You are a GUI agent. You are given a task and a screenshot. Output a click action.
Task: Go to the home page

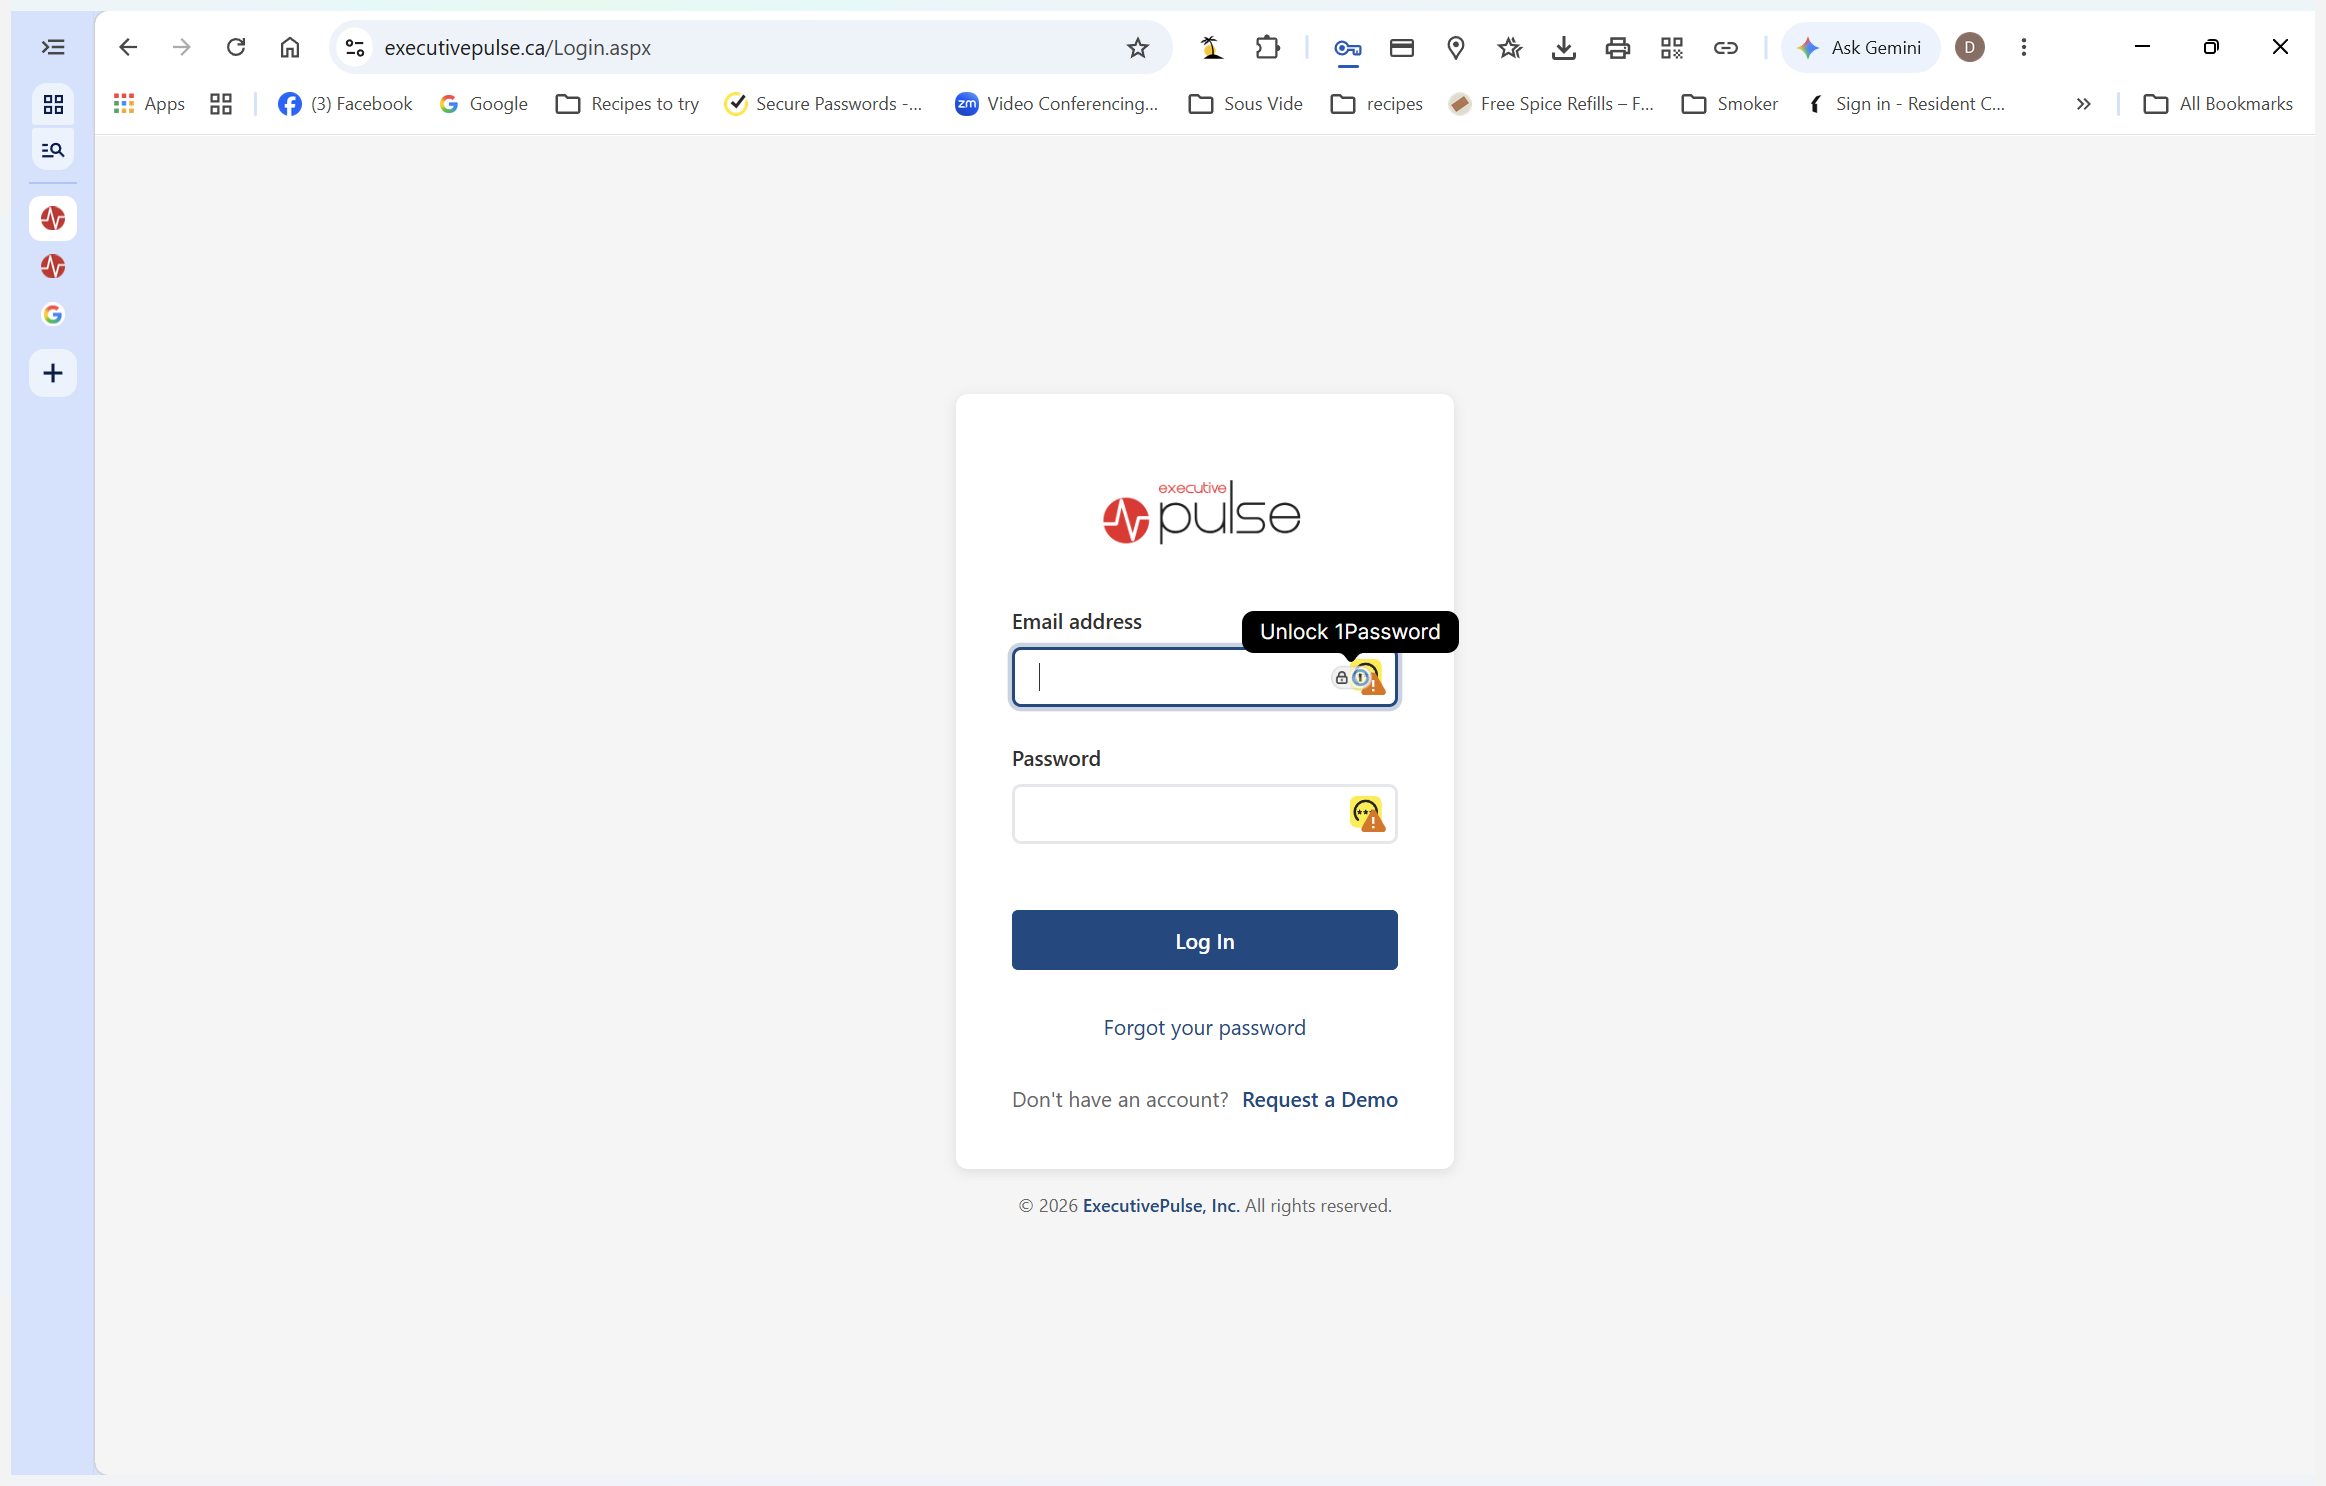pos(290,47)
